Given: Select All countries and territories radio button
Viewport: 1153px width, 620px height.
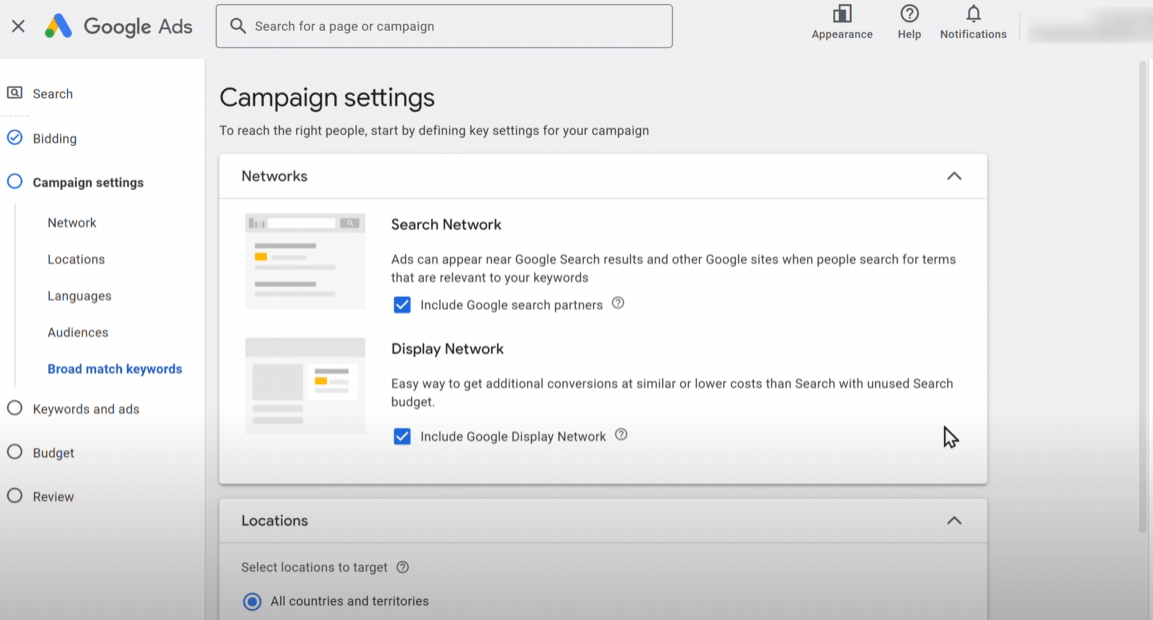Looking at the screenshot, I should [x=252, y=602].
